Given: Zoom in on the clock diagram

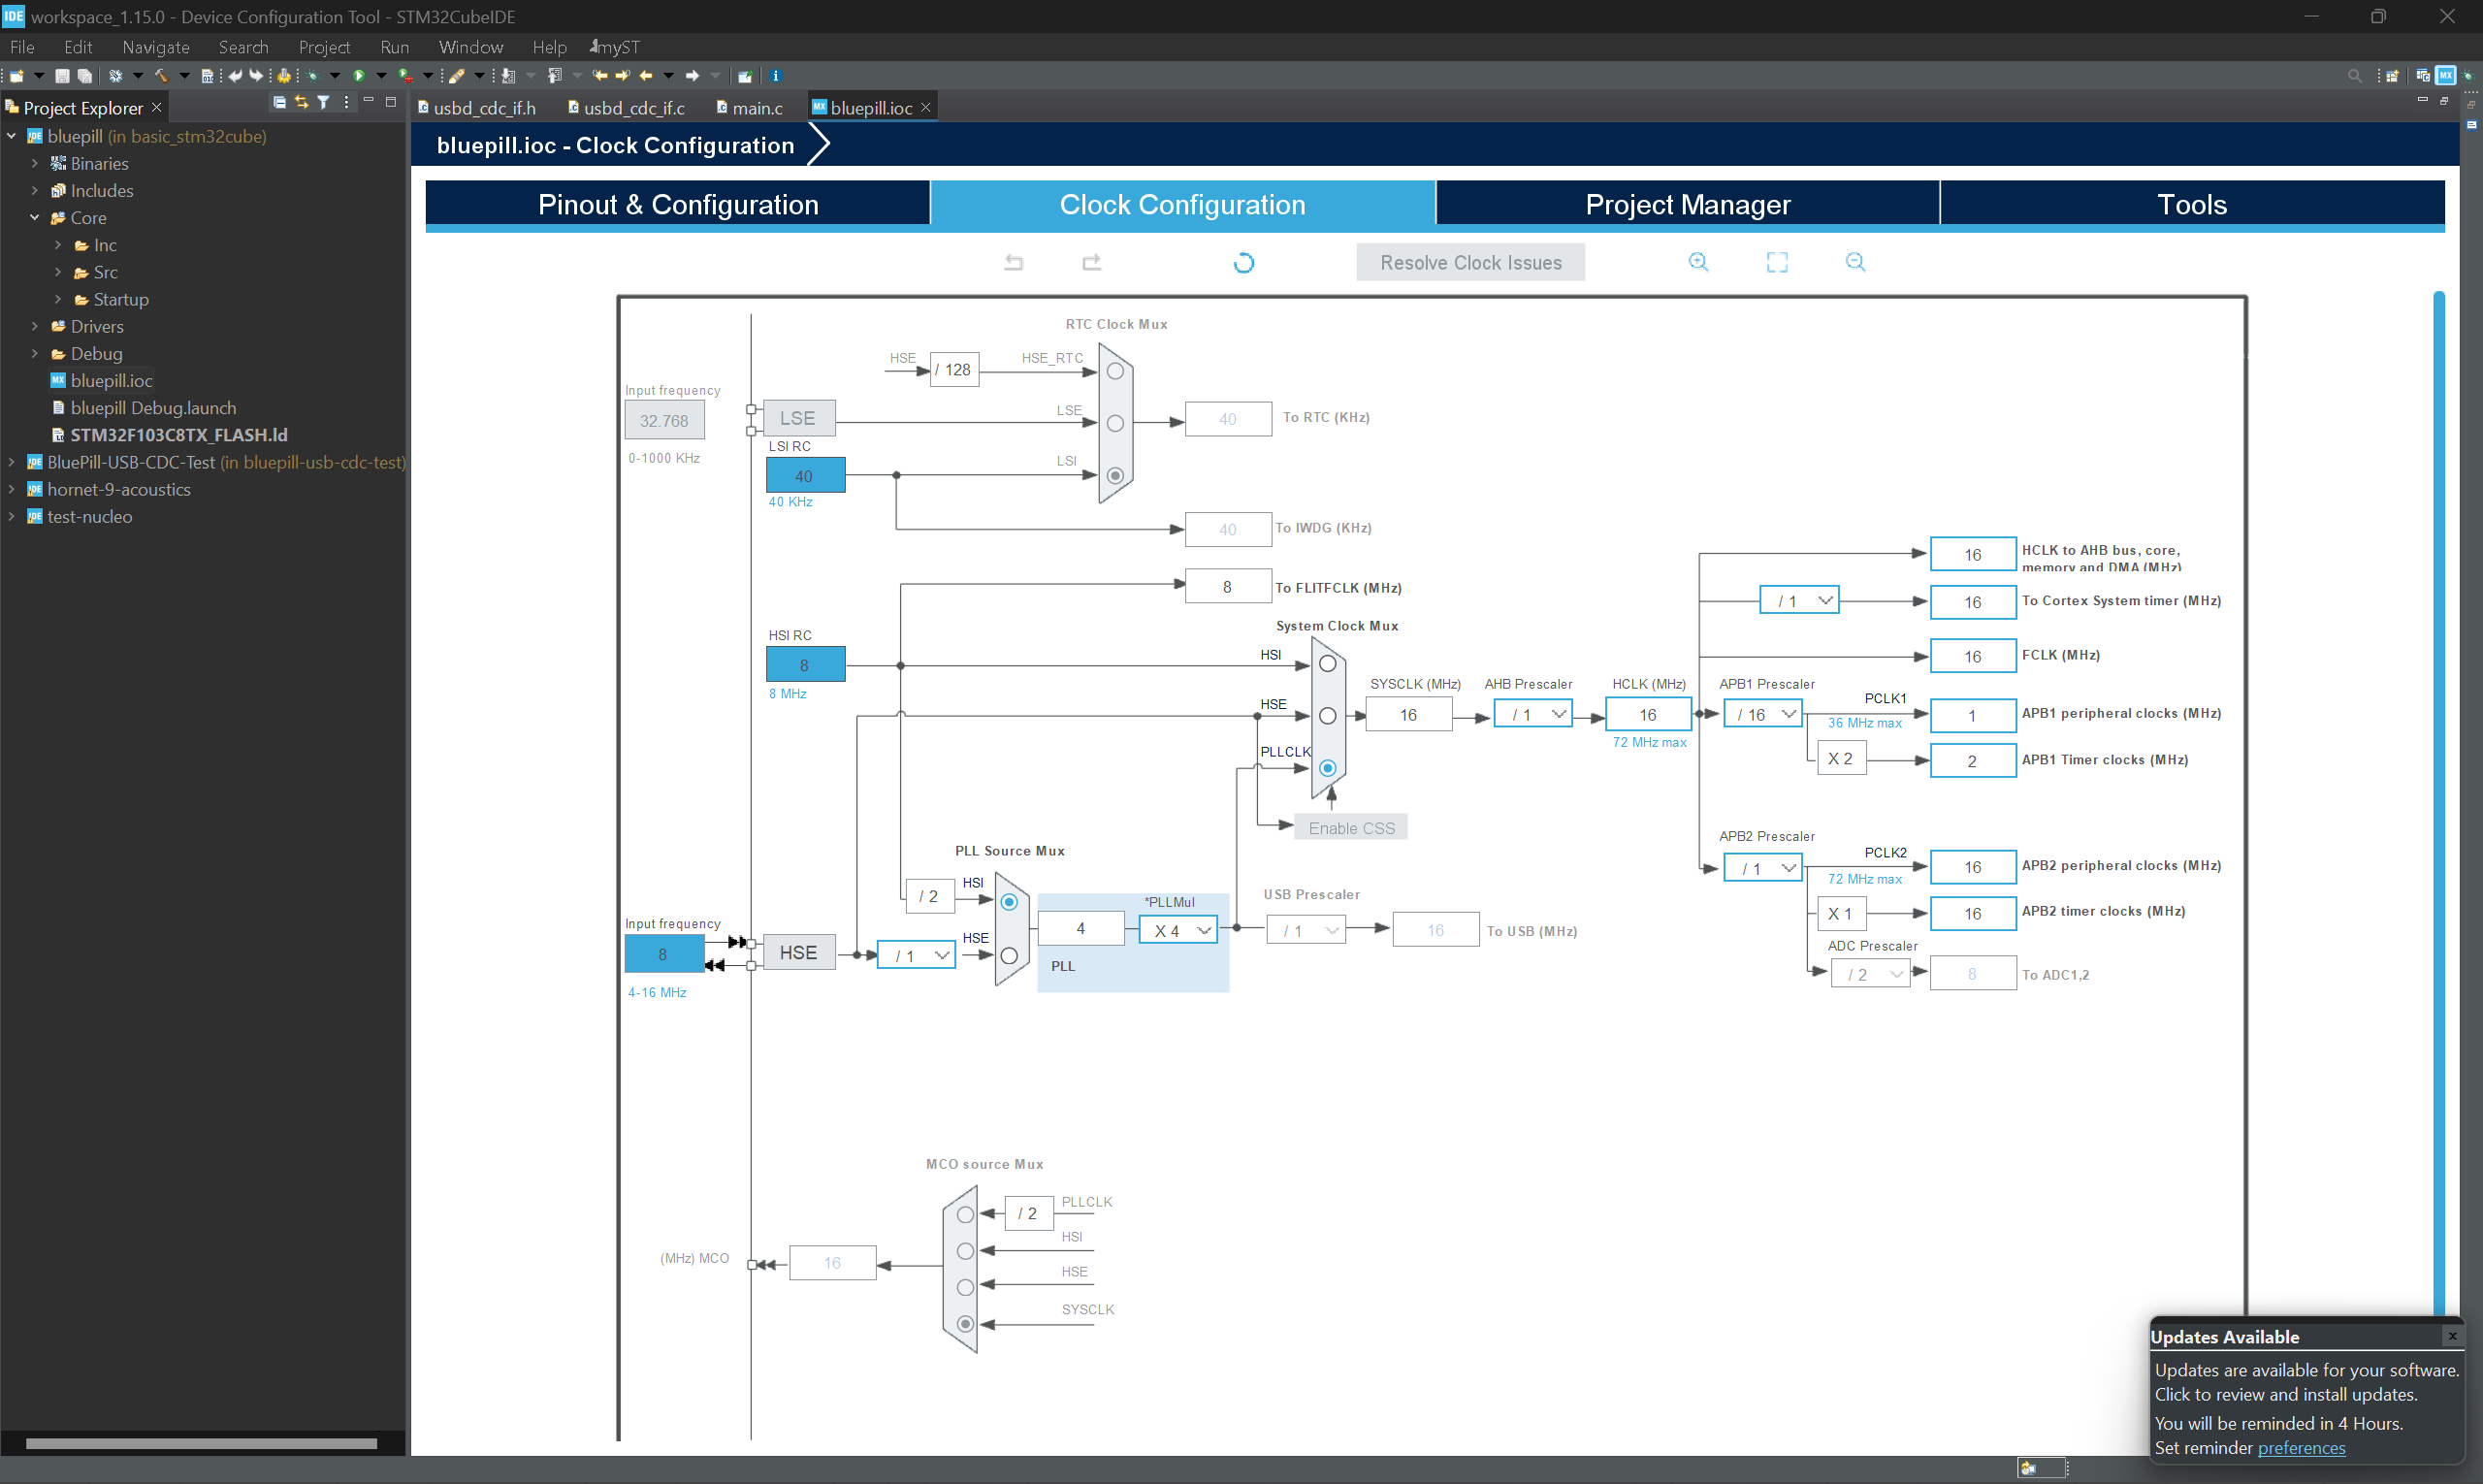Looking at the screenshot, I should coord(1698,262).
